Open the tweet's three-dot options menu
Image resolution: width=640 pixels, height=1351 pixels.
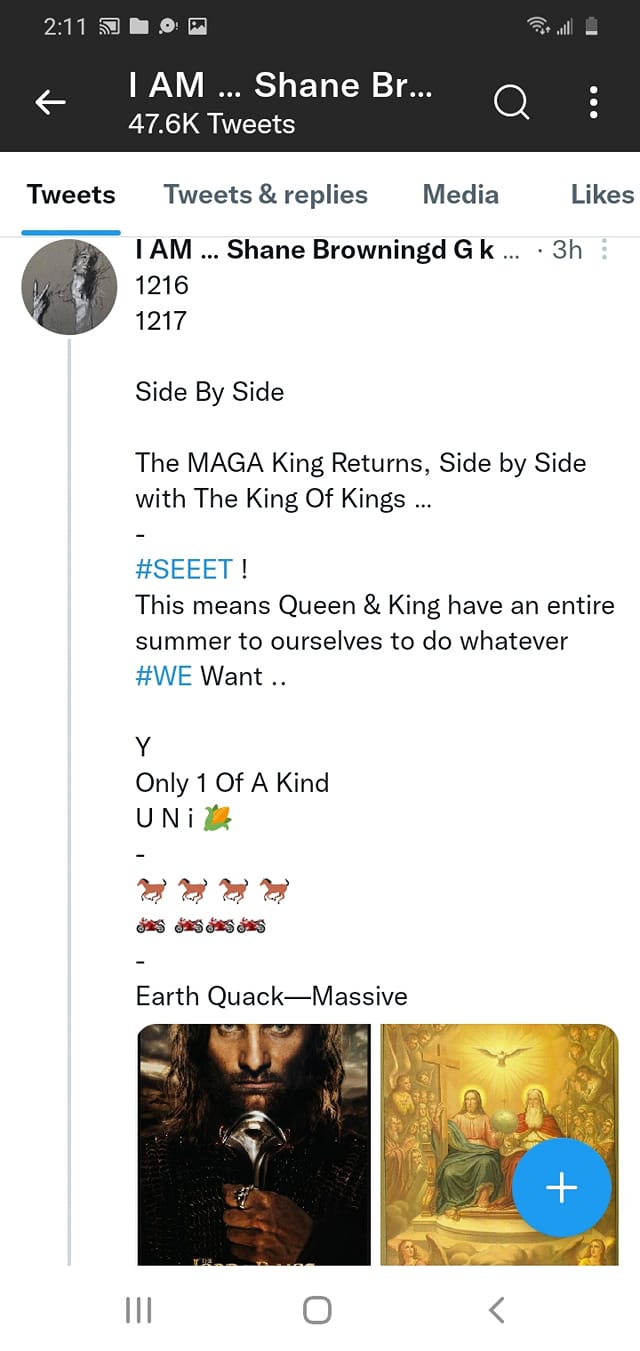(604, 250)
